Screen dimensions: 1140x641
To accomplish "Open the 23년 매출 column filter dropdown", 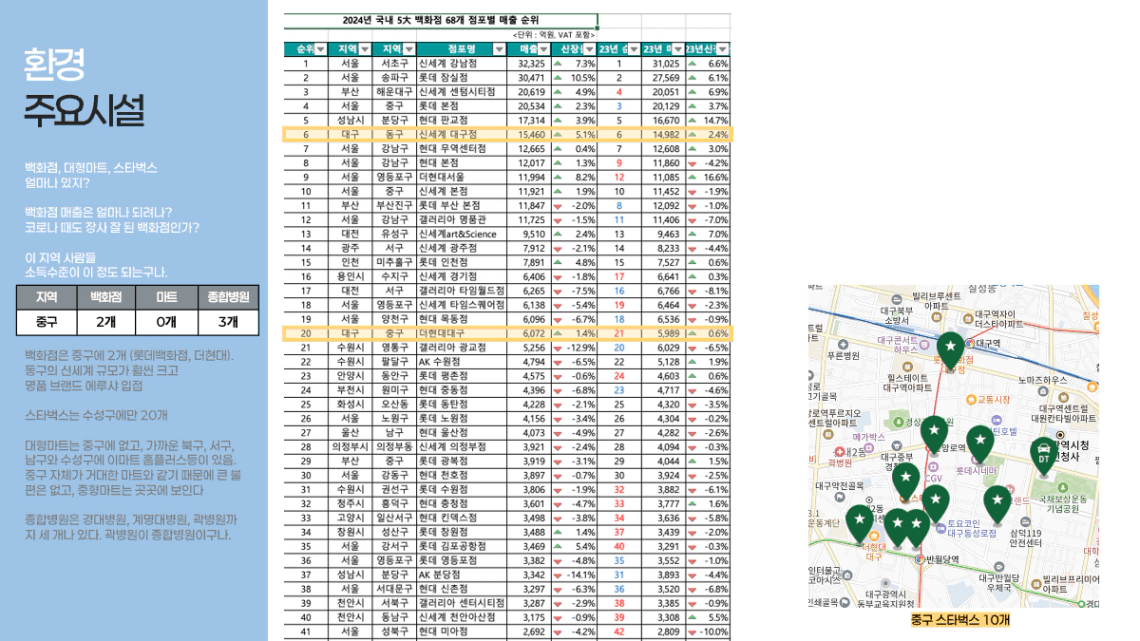I will click(678, 49).
